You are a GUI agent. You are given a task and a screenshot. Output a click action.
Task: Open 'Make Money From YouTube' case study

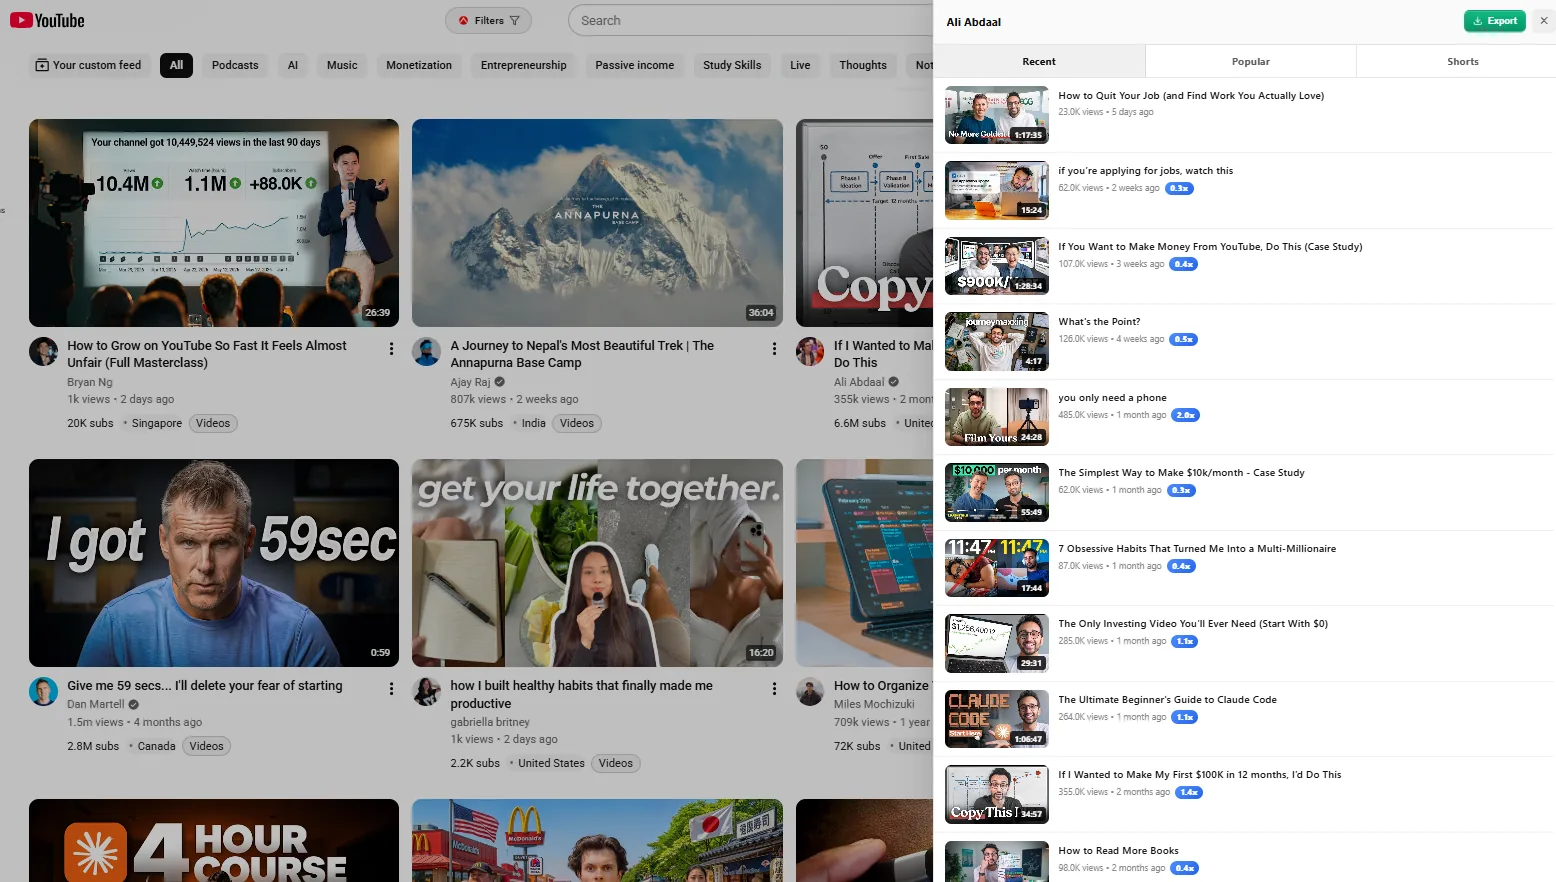click(1210, 247)
